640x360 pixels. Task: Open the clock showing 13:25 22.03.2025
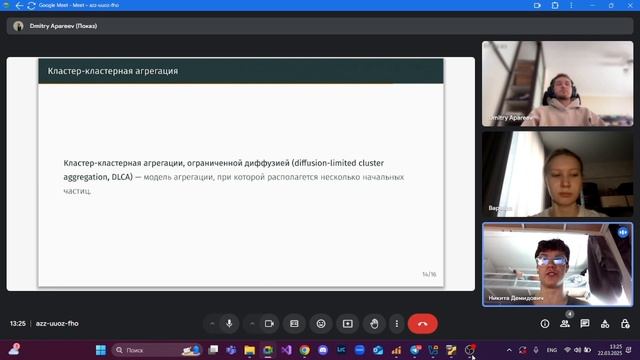click(x=610, y=350)
